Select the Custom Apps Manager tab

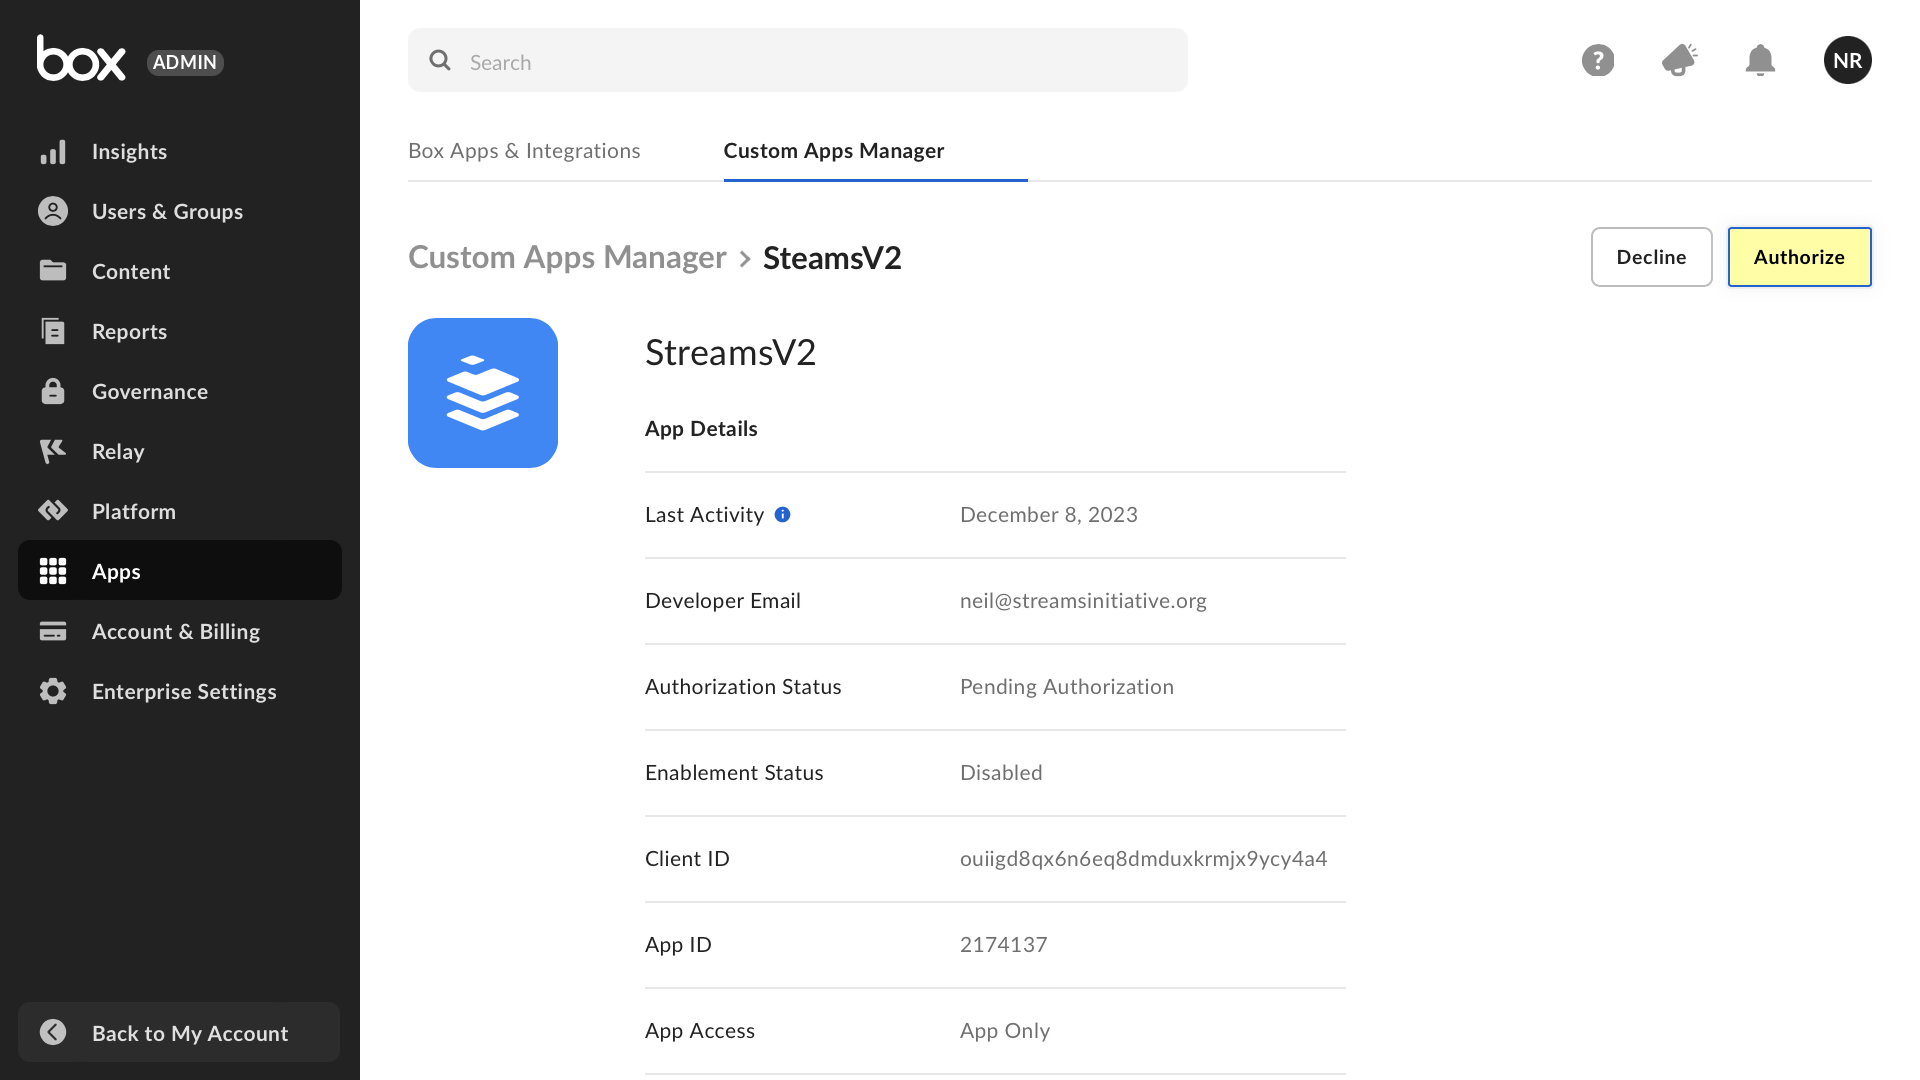coord(834,150)
